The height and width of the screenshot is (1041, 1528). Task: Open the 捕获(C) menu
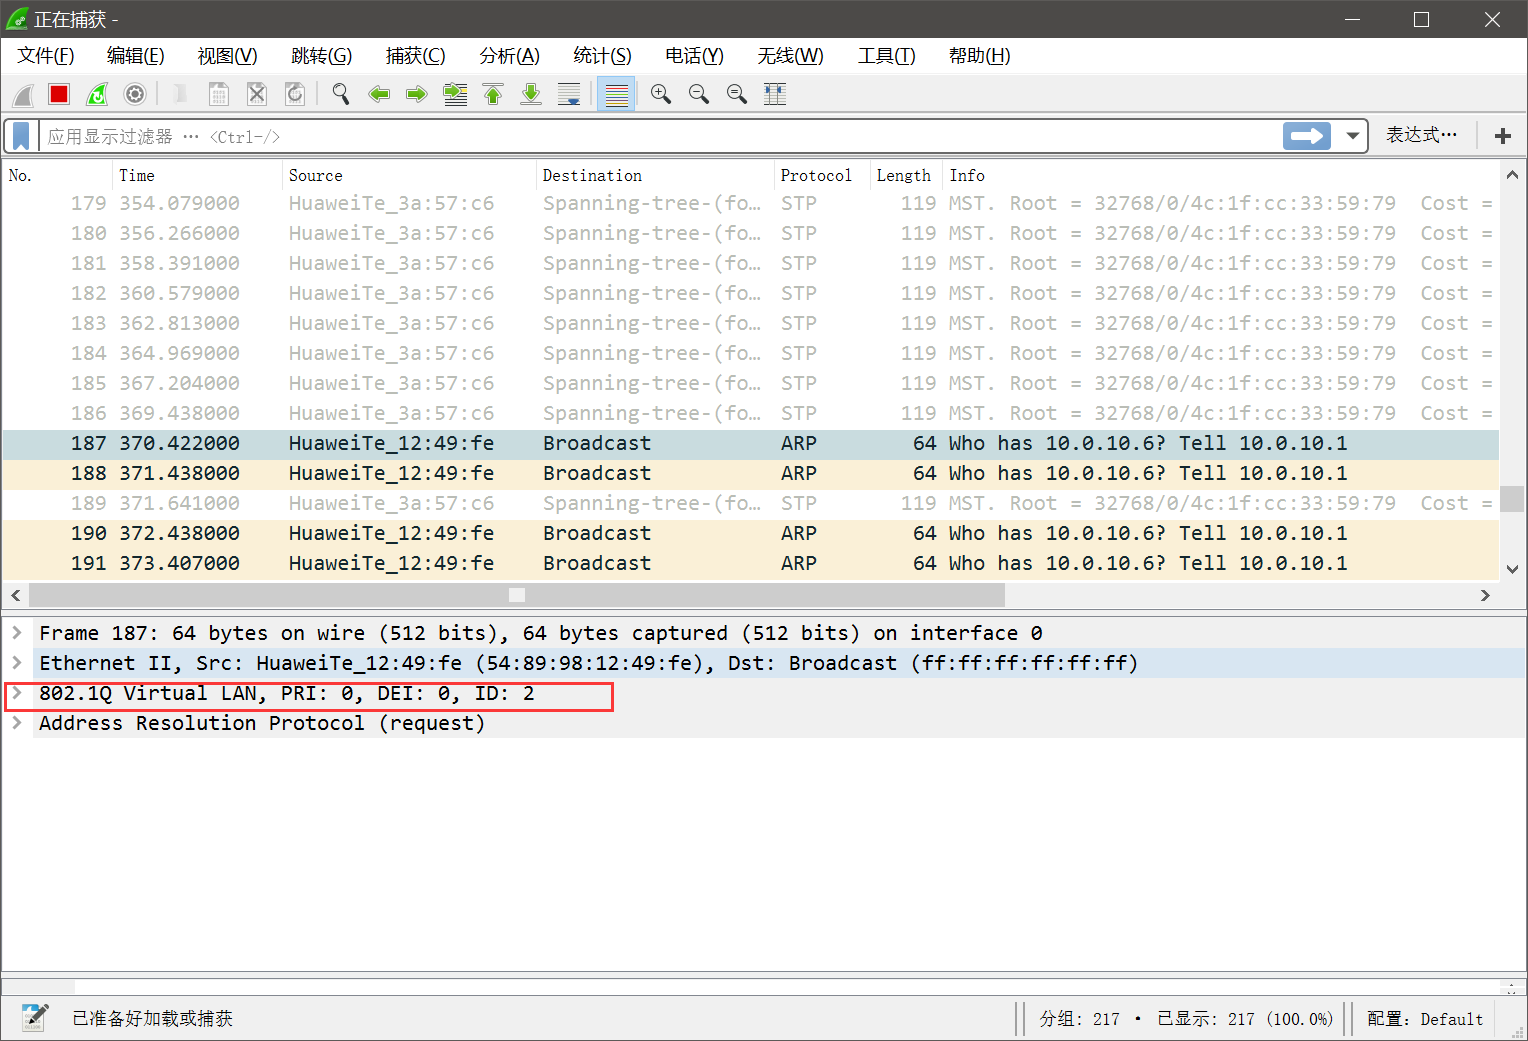tap(416, 56)
